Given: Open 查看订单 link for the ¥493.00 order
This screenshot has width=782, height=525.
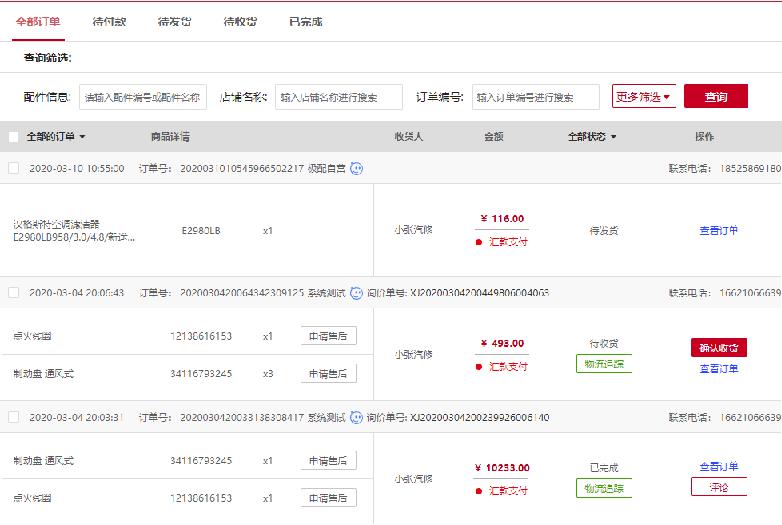Looking at the screenshot, I should 719,368.
